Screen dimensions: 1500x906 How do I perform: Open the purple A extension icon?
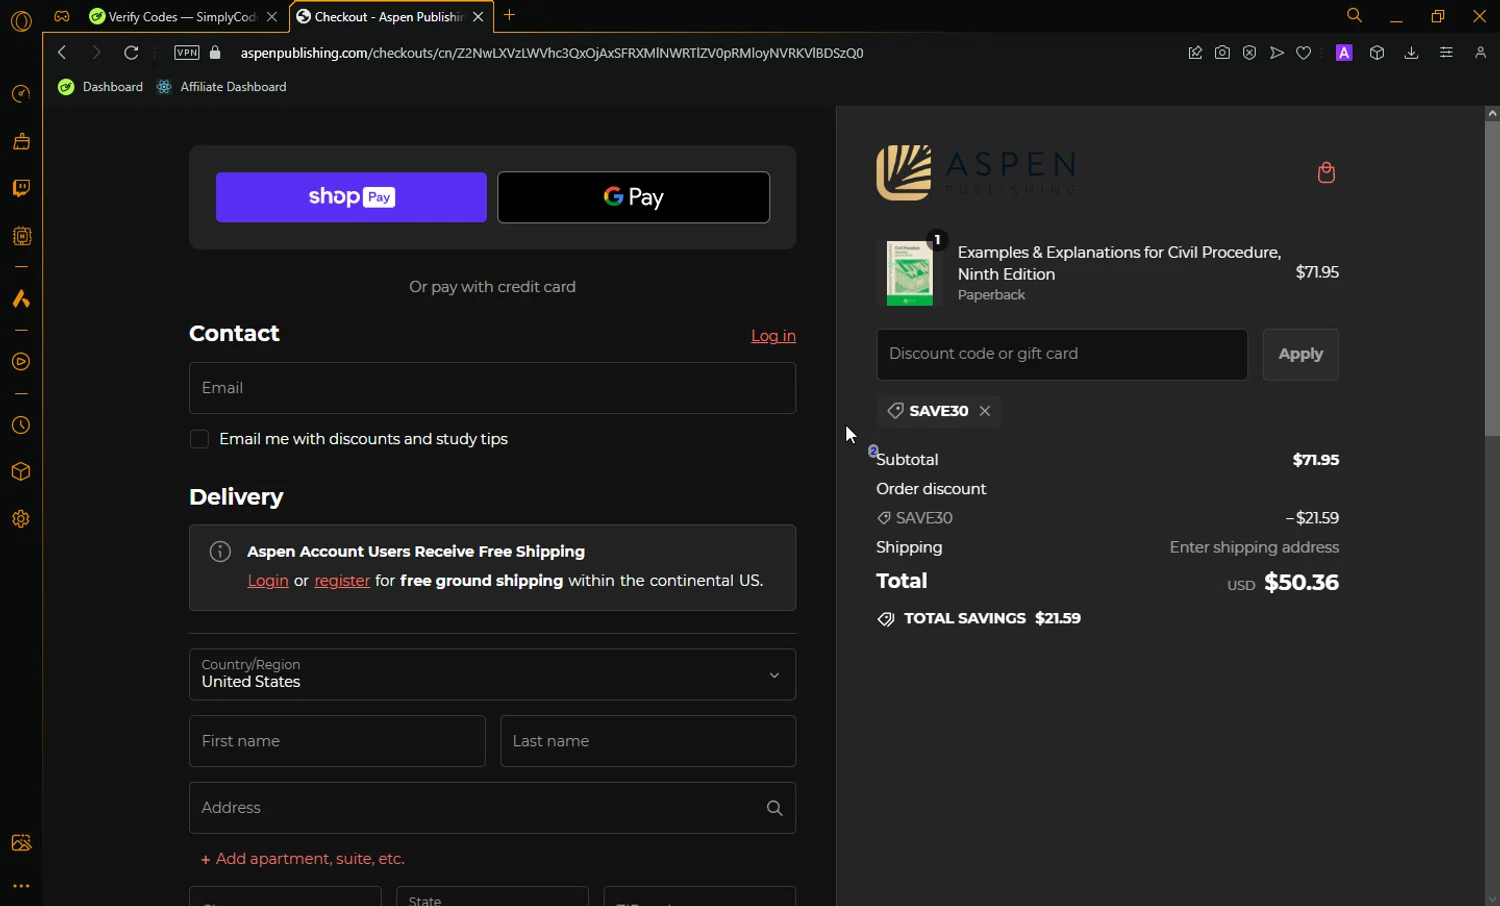point(1344,53)
